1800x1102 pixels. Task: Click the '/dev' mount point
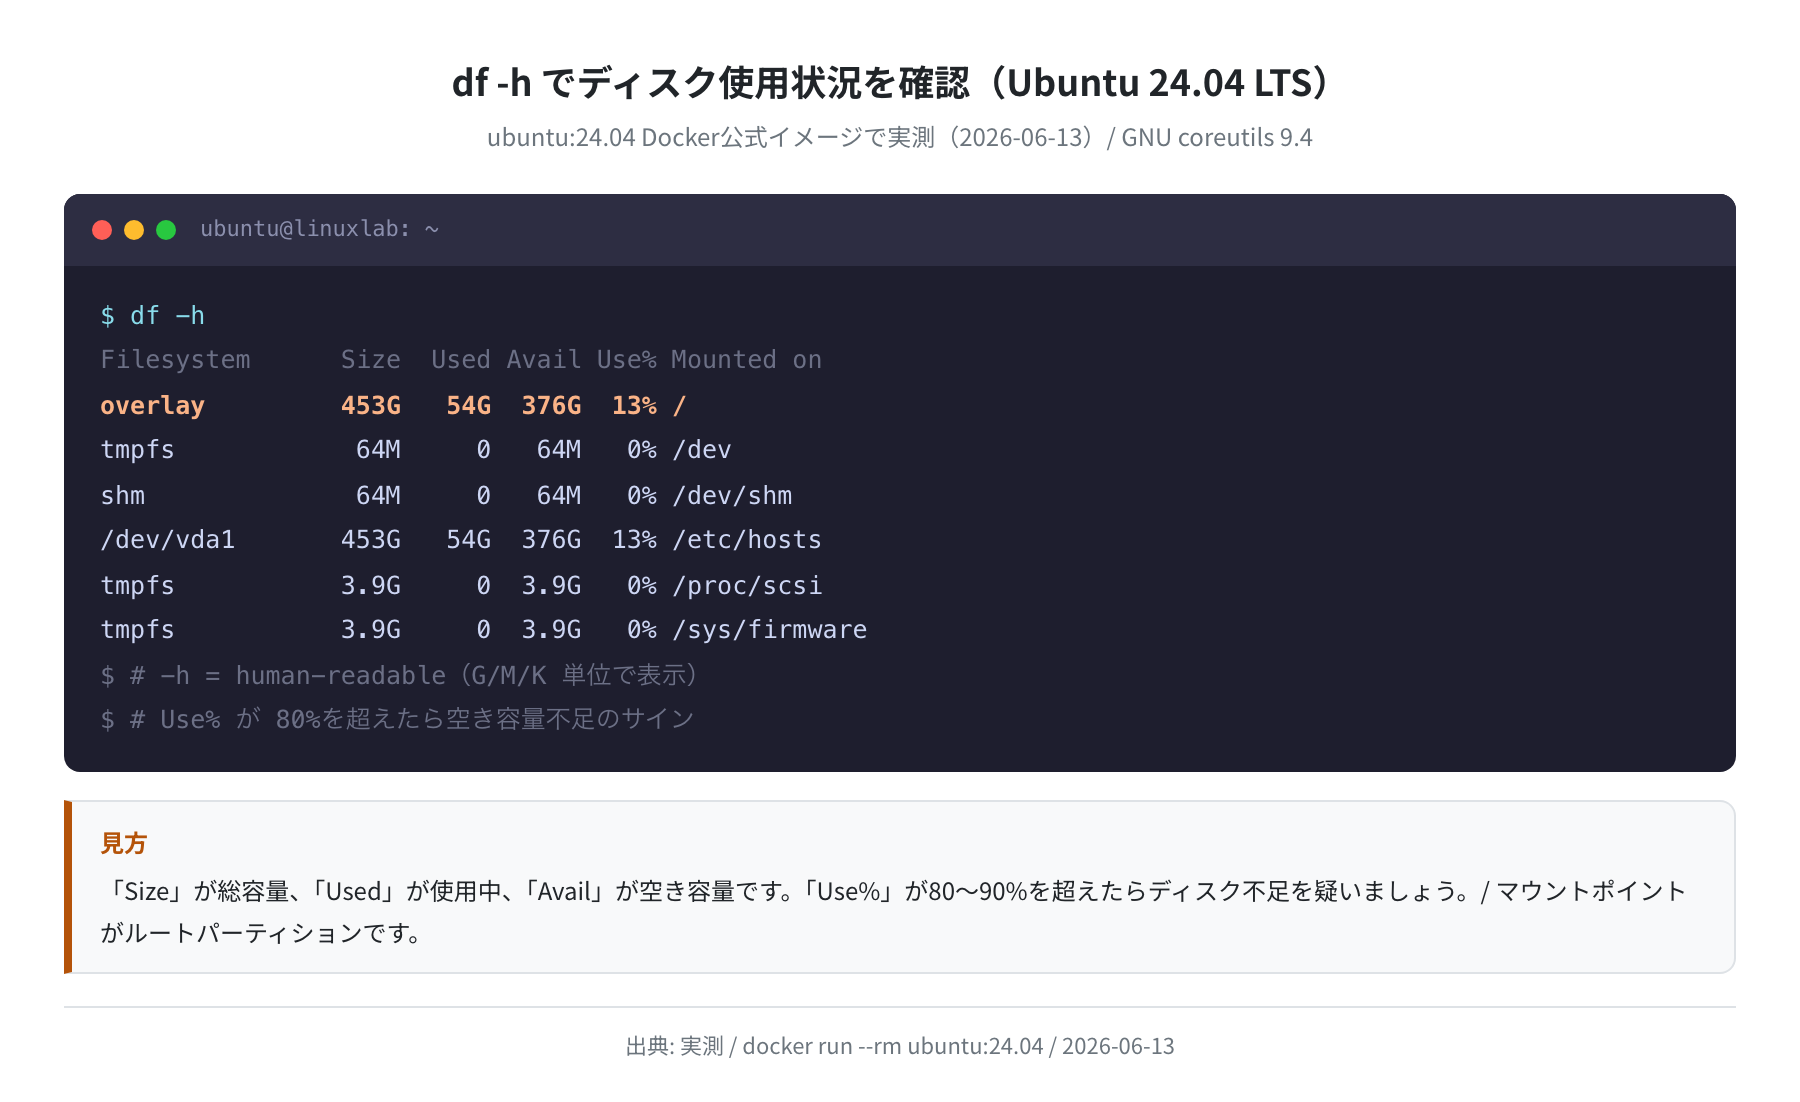click(x=702, y=450)
